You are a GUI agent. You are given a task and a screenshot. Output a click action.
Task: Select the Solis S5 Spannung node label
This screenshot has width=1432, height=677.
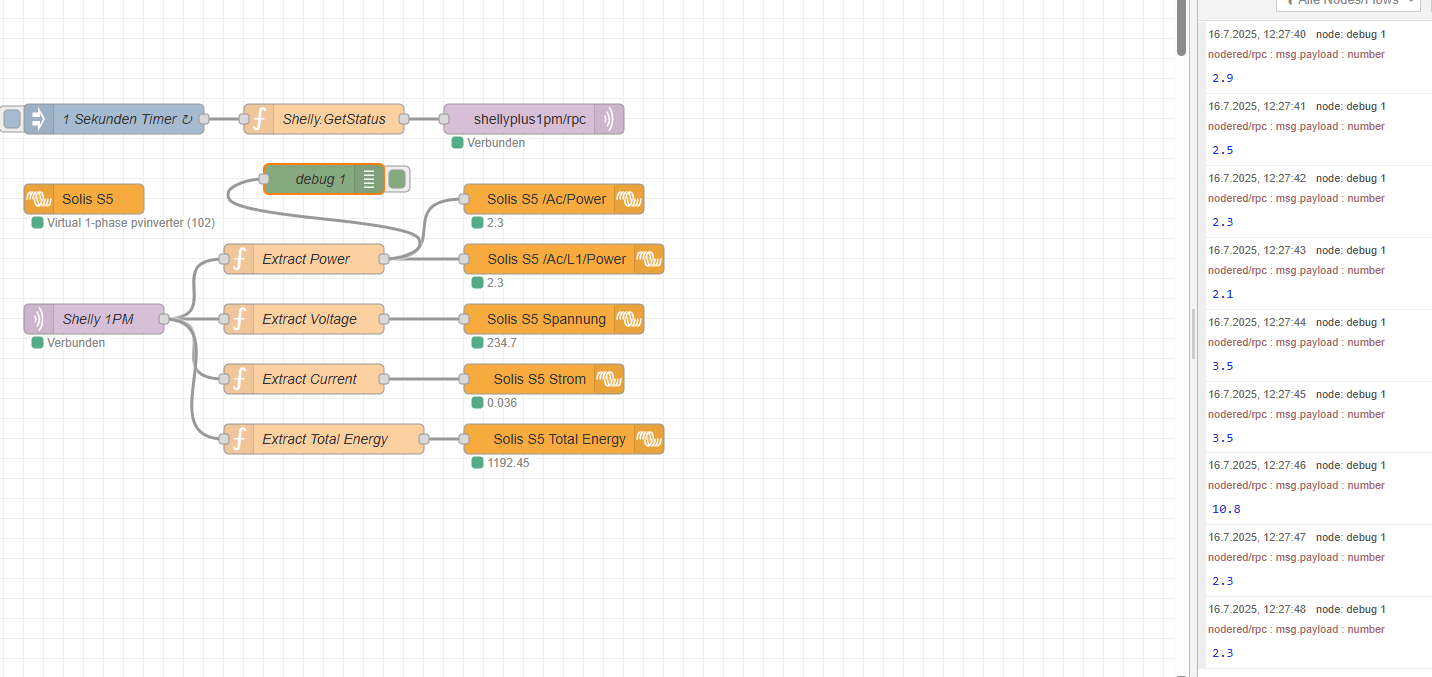(x=547, y=319)
